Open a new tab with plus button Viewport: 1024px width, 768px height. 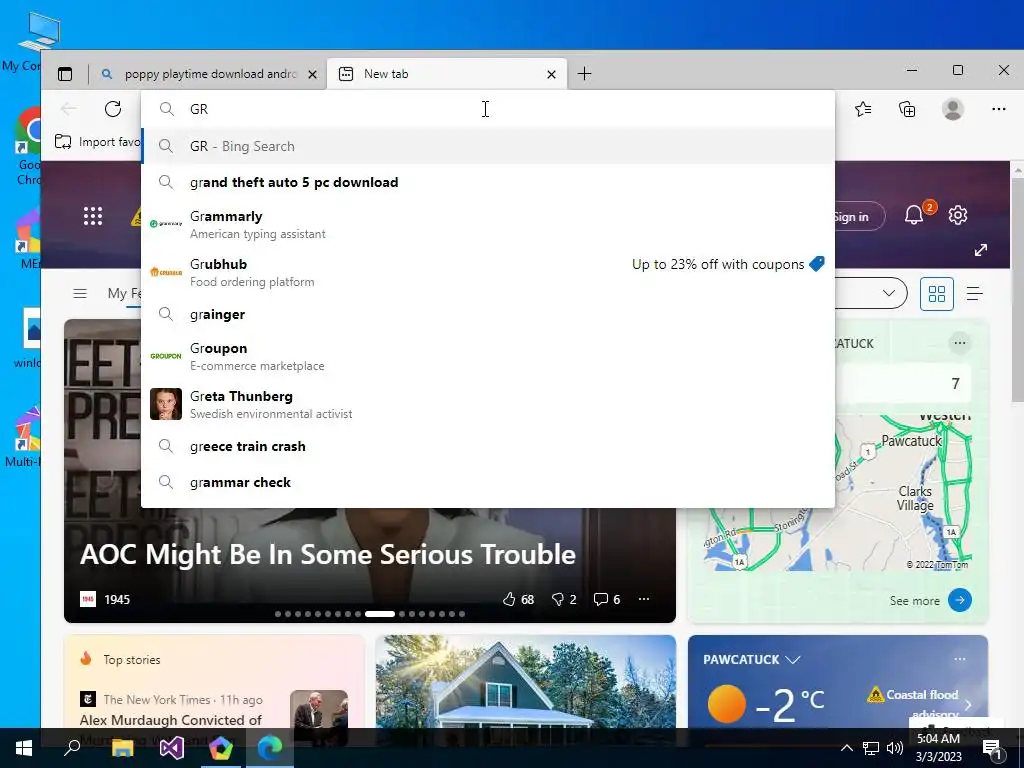click(584, 74)
